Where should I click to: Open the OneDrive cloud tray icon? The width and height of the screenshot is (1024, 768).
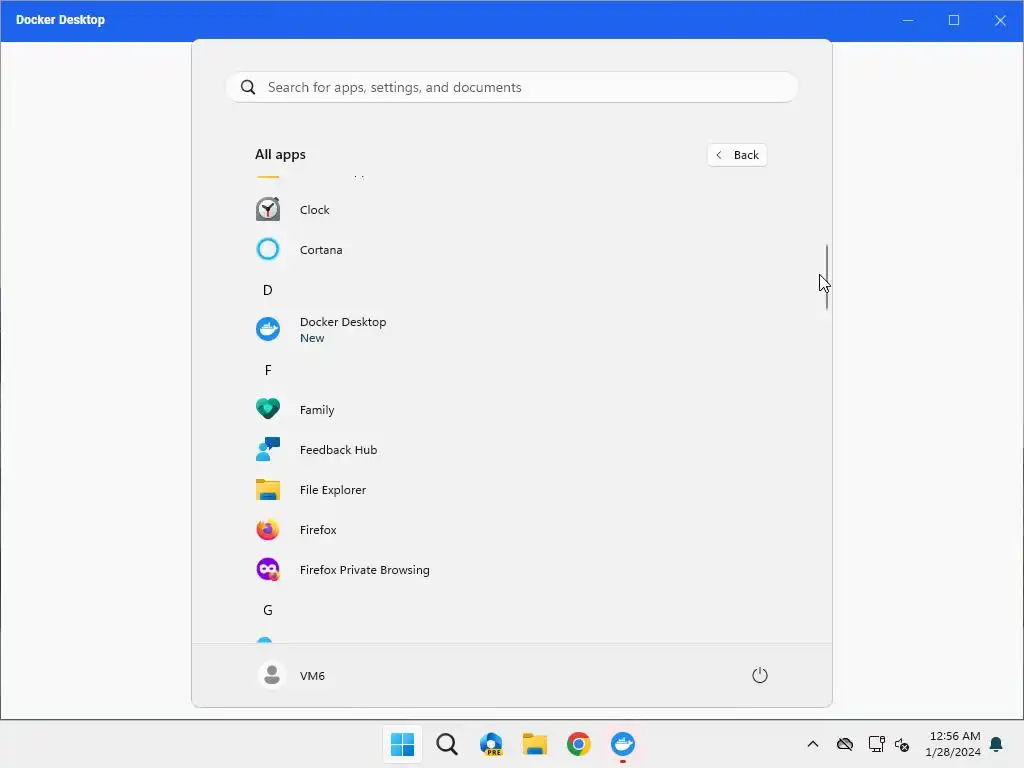[x=845, y=744]
